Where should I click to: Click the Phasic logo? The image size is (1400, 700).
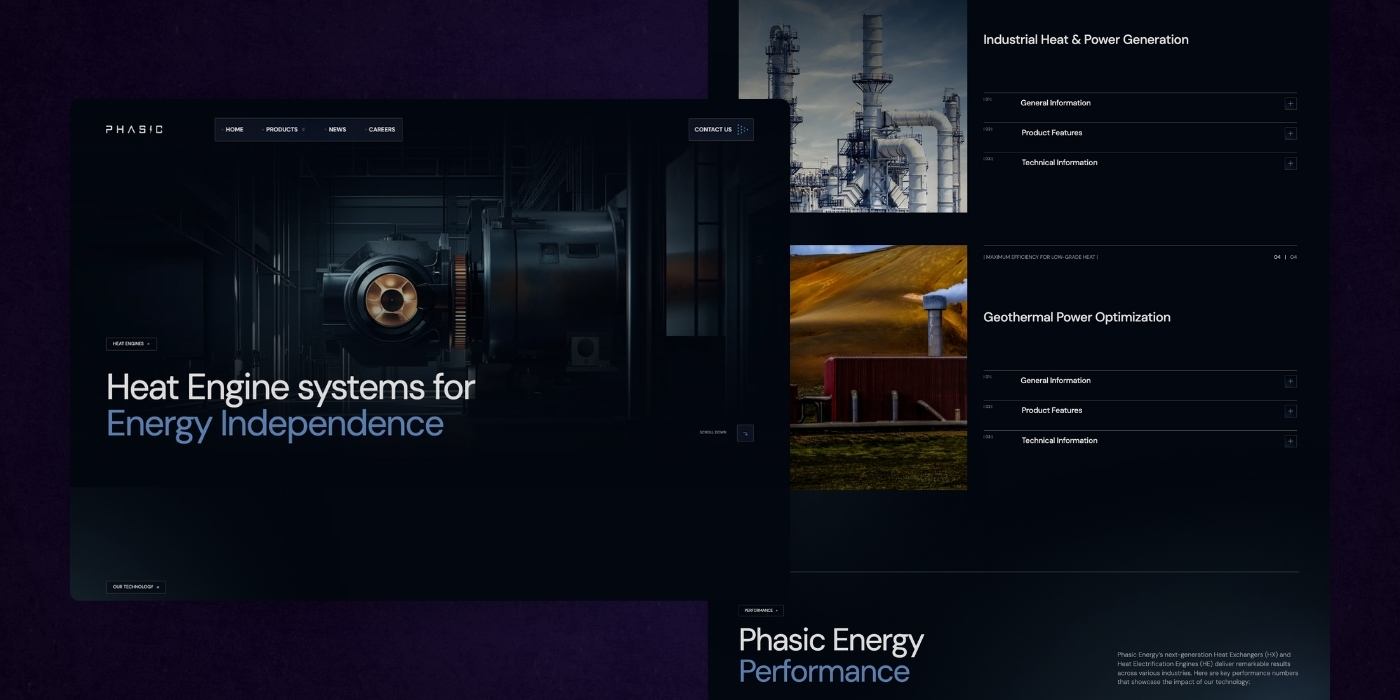pos(133,129)
